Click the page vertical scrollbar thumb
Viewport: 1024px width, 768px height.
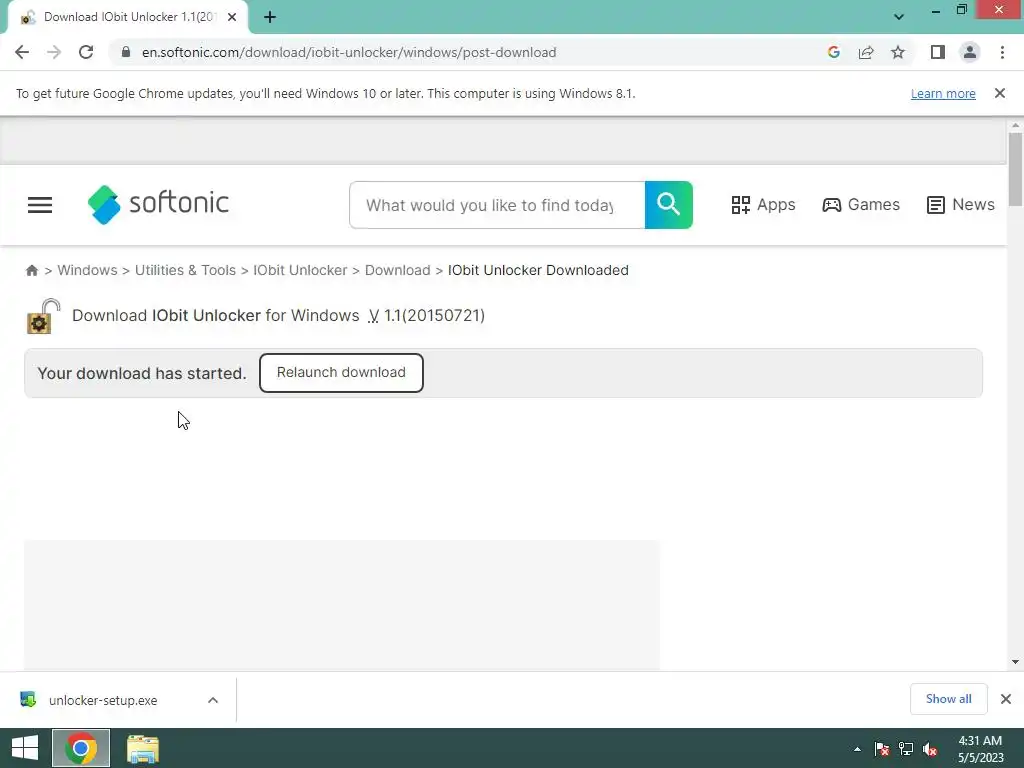coord(1015,169)
